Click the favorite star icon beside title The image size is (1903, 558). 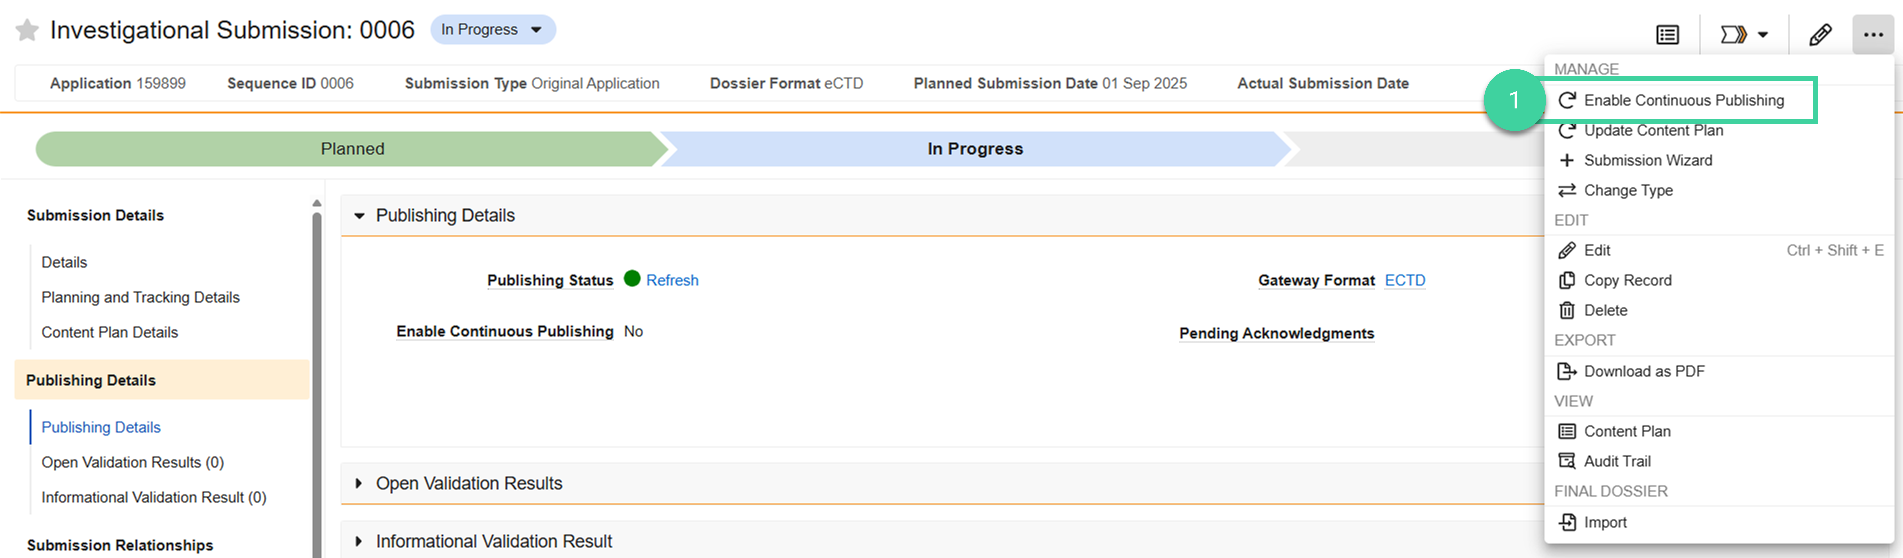pyautogui.click(x=27, y=31)
